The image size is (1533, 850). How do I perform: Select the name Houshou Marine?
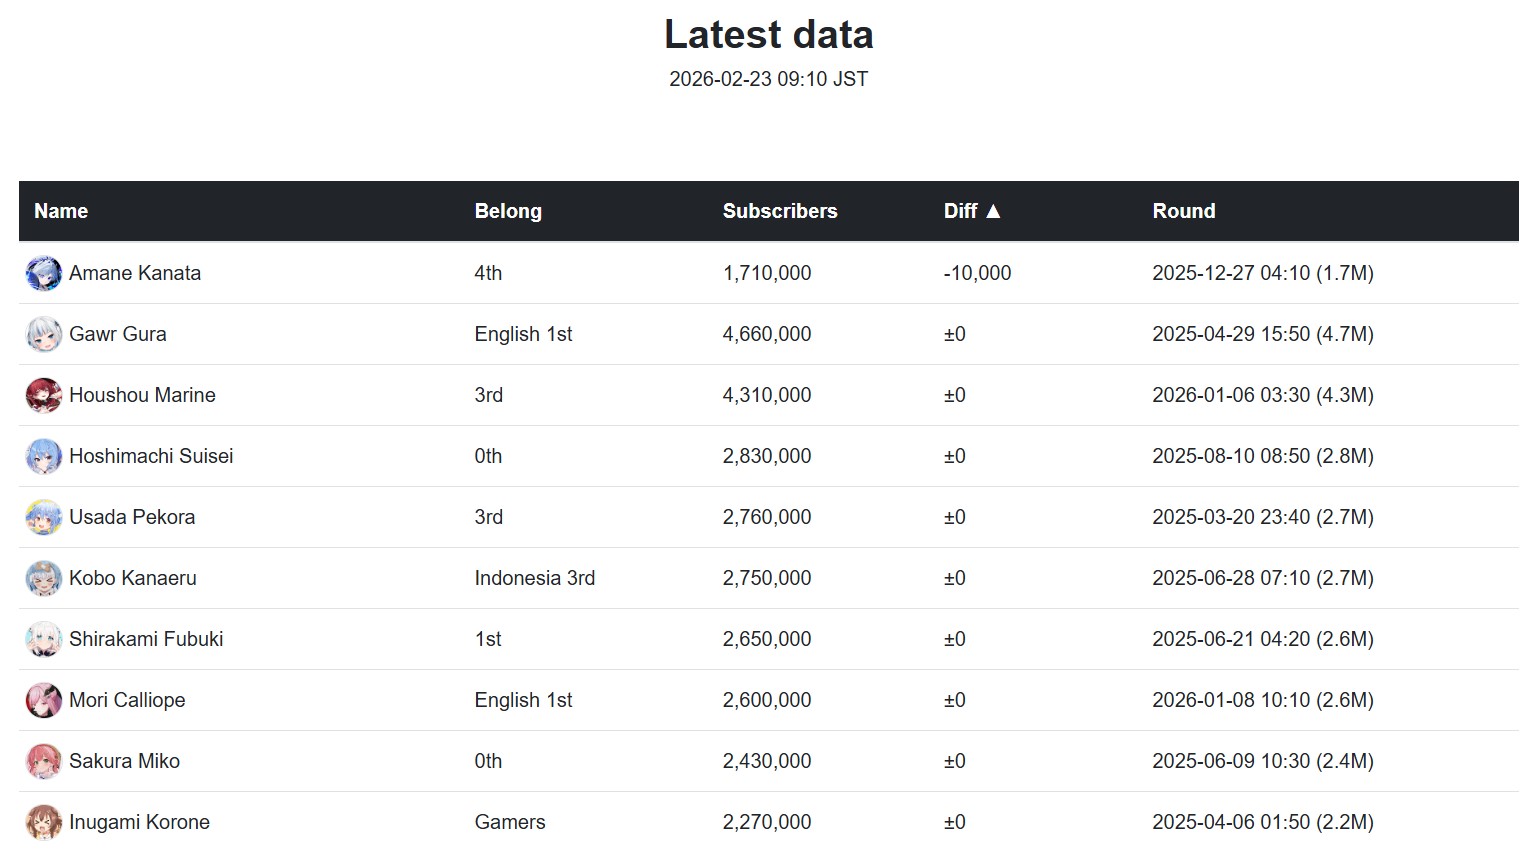(142, 395)
